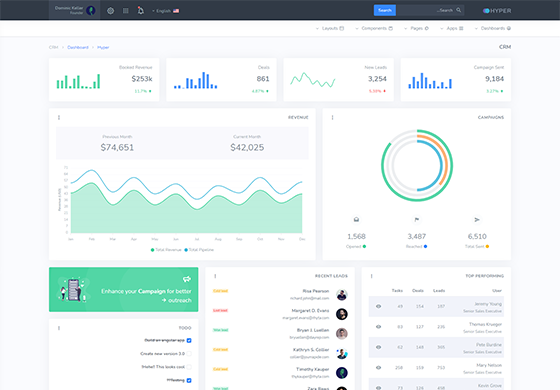
Task: Check 'This looks cool' todo checkbox
Action: (189, 367)
